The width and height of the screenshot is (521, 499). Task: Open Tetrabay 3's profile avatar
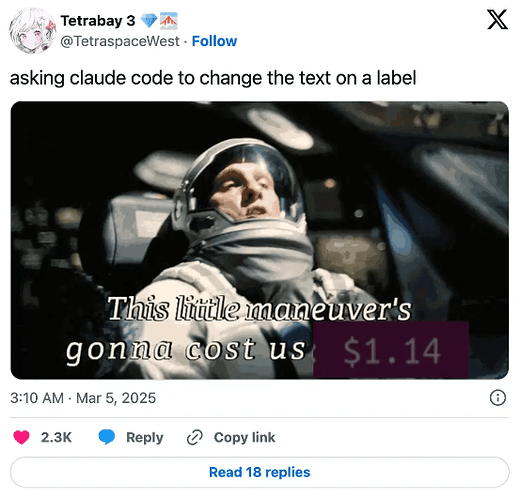pyautogui.click(x=33, y=31)
